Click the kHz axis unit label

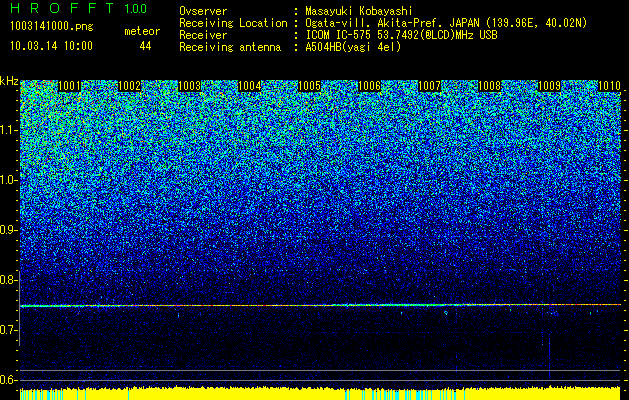coord(9,81)
